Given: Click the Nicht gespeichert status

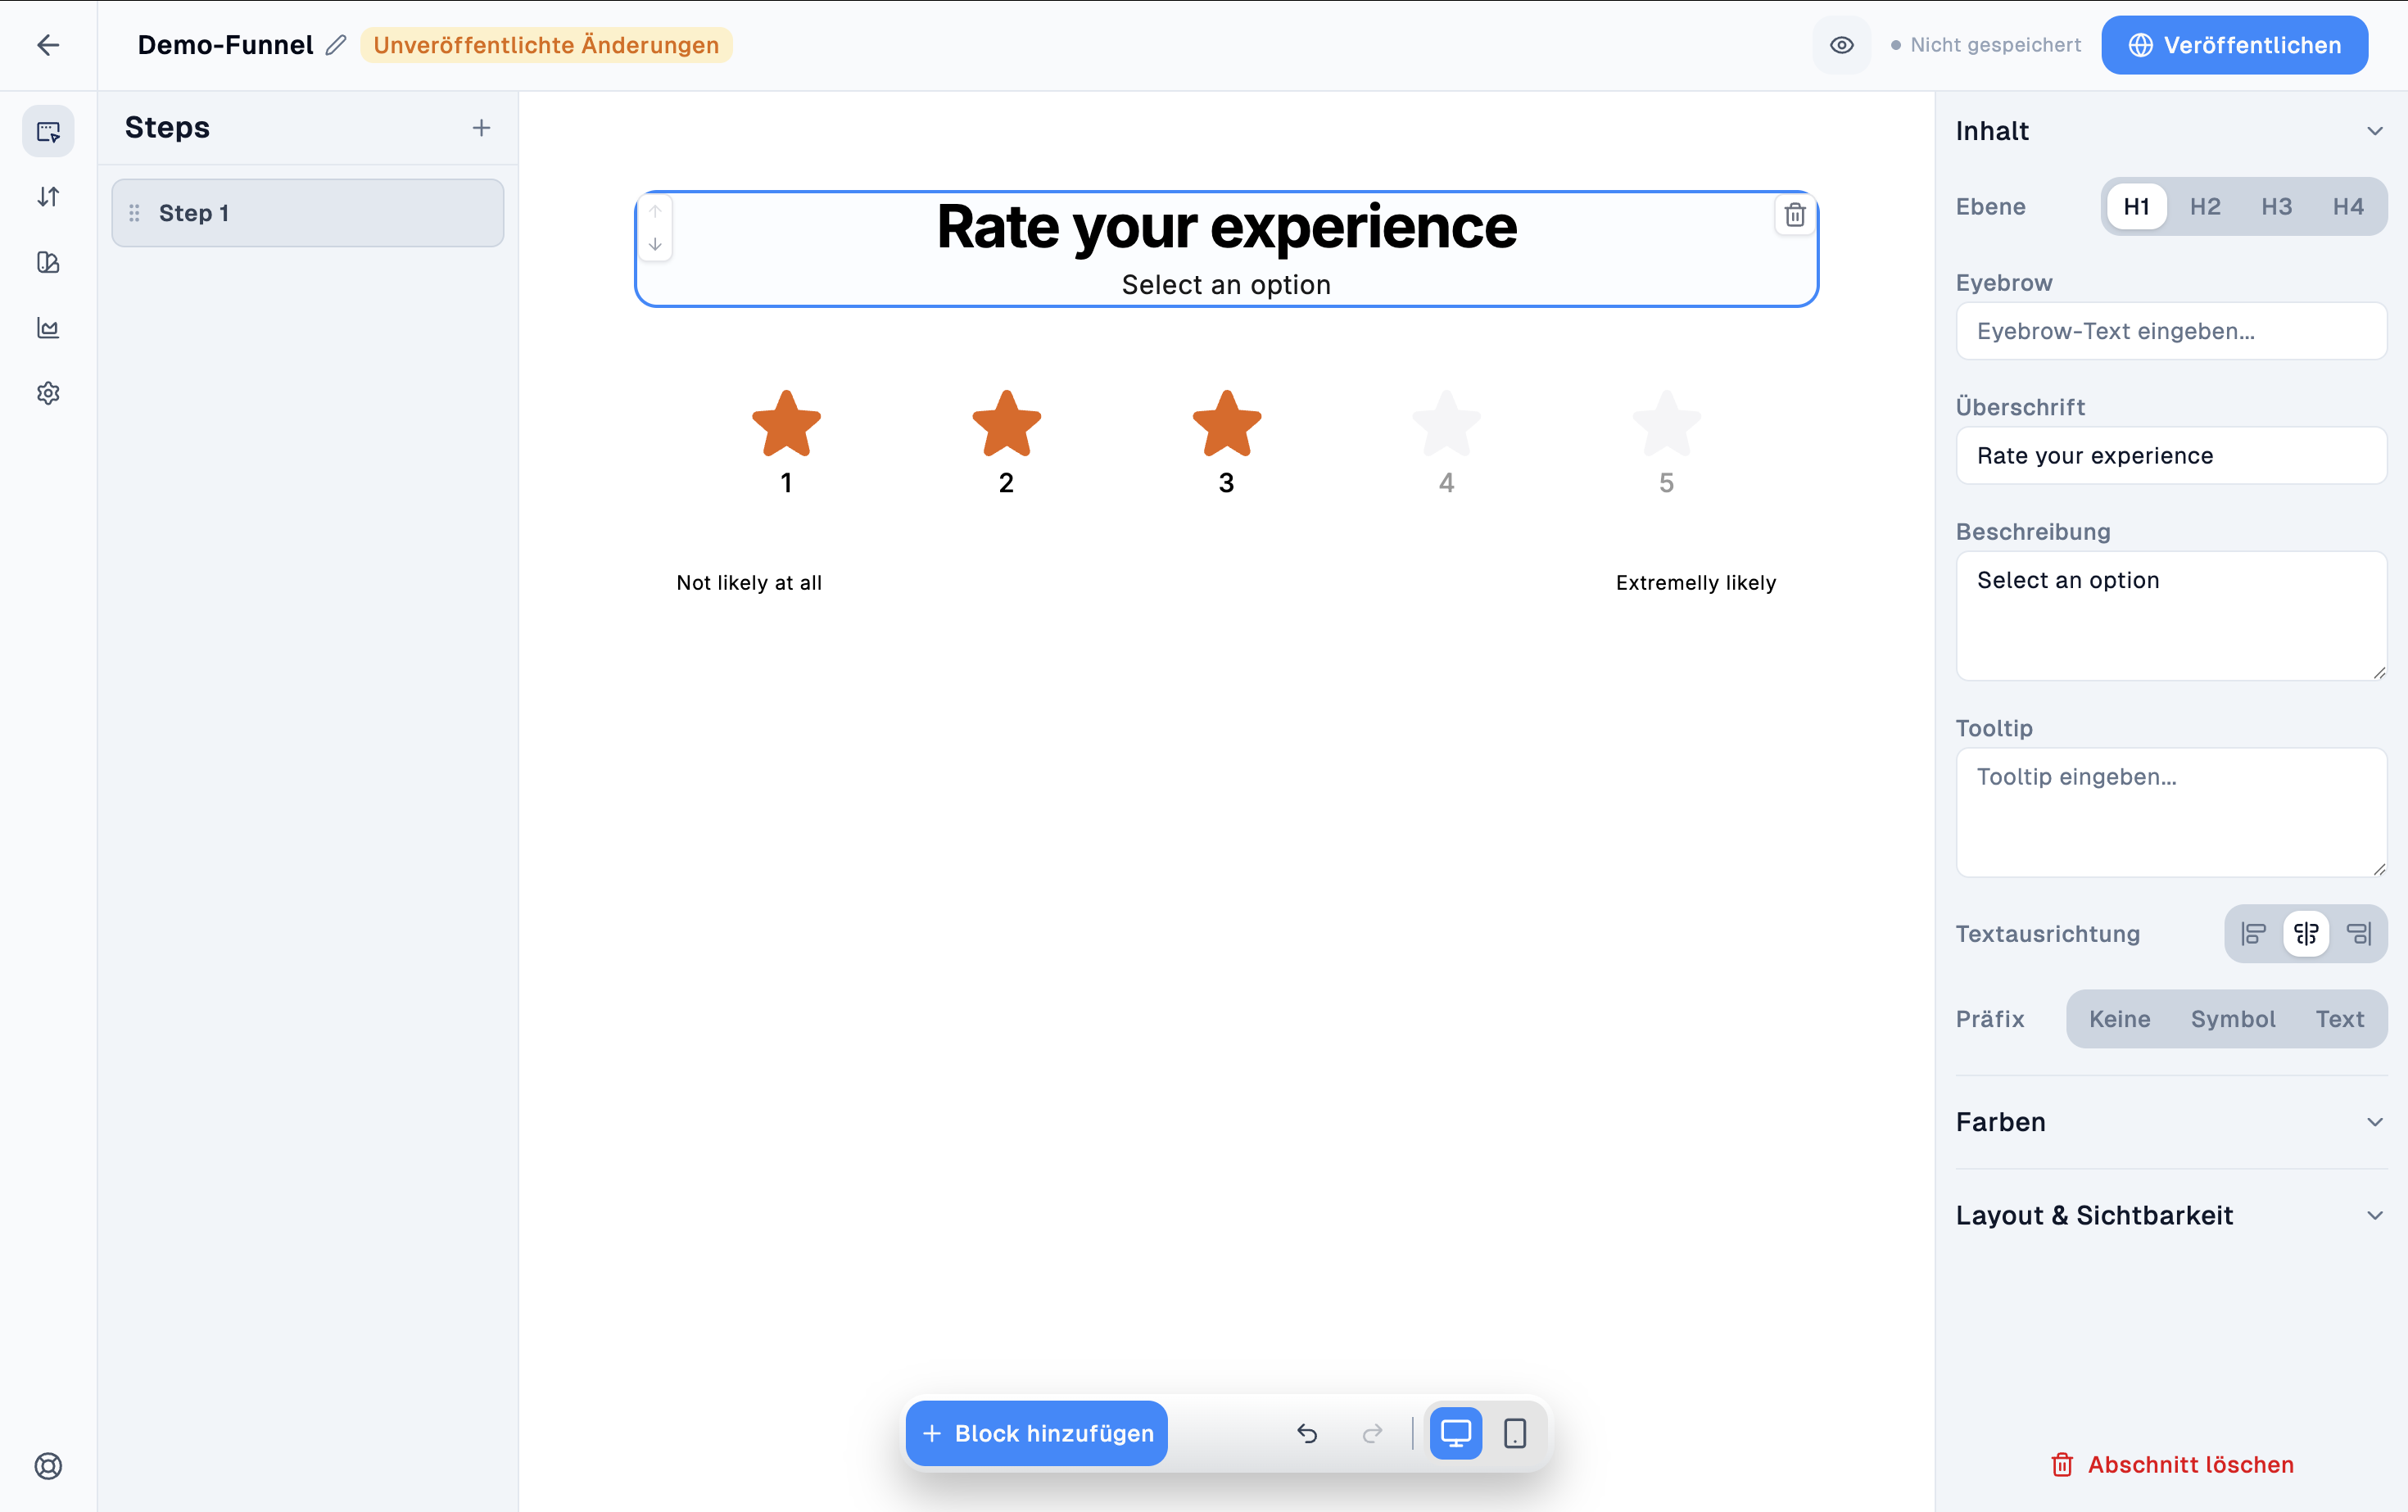Looking at the screenshot, I should [1986, 45].
